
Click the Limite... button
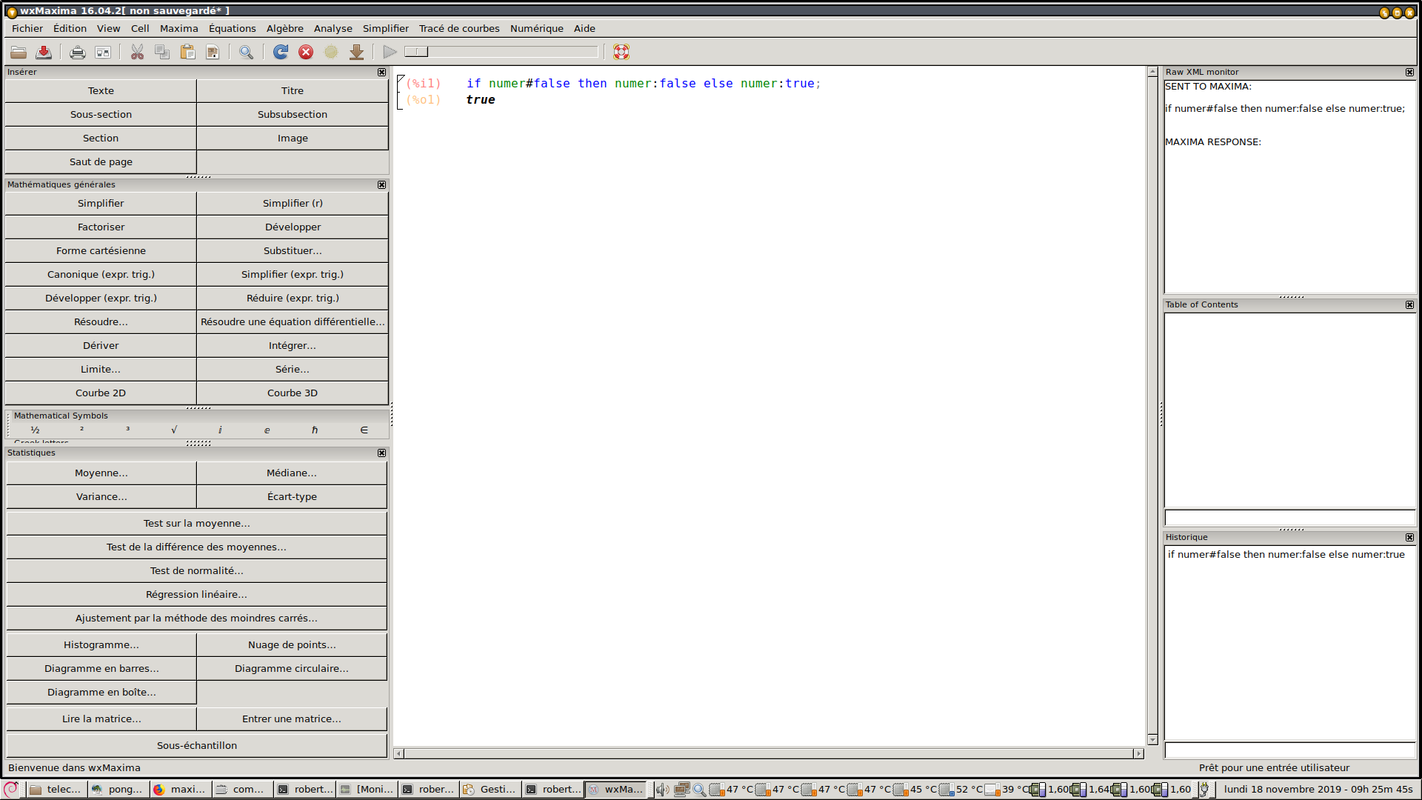pyautogui.click(x=101, y=369)
